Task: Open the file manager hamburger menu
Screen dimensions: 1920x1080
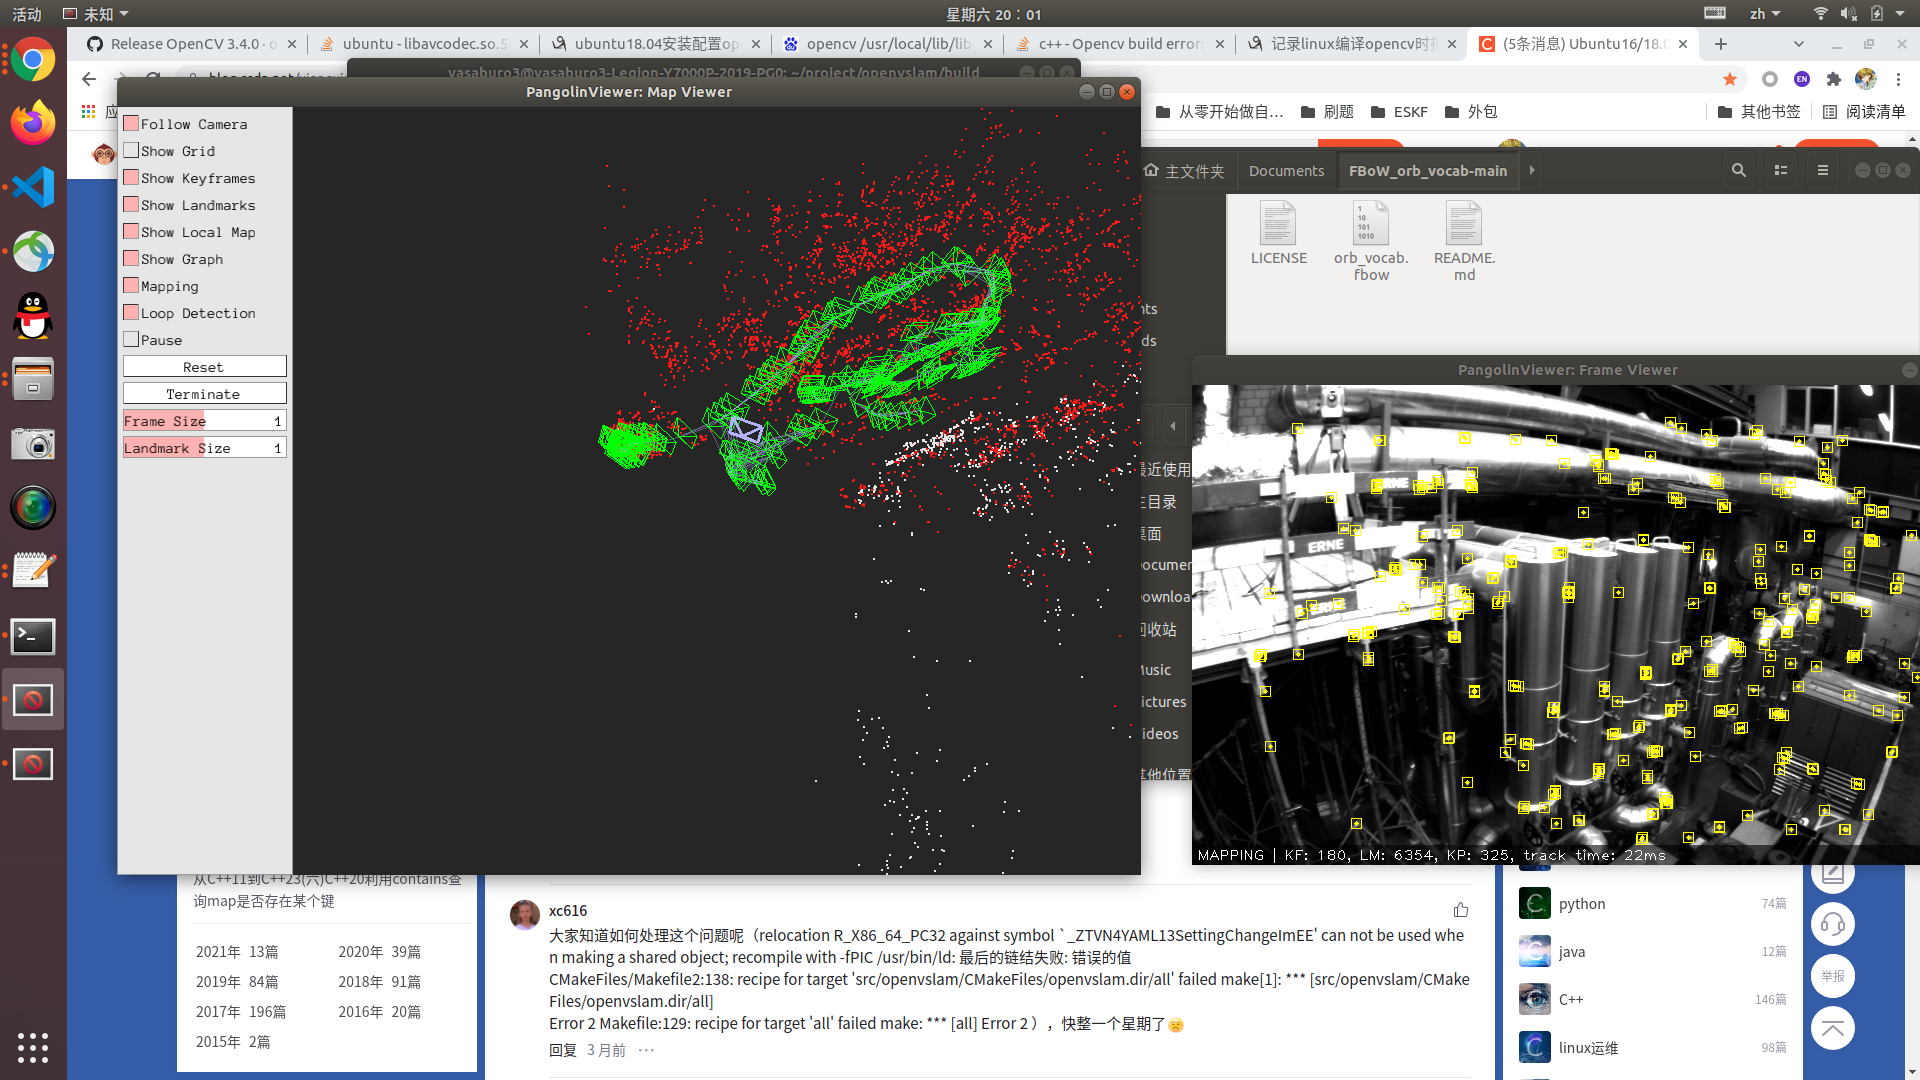Action: [x=1822, y=170]
